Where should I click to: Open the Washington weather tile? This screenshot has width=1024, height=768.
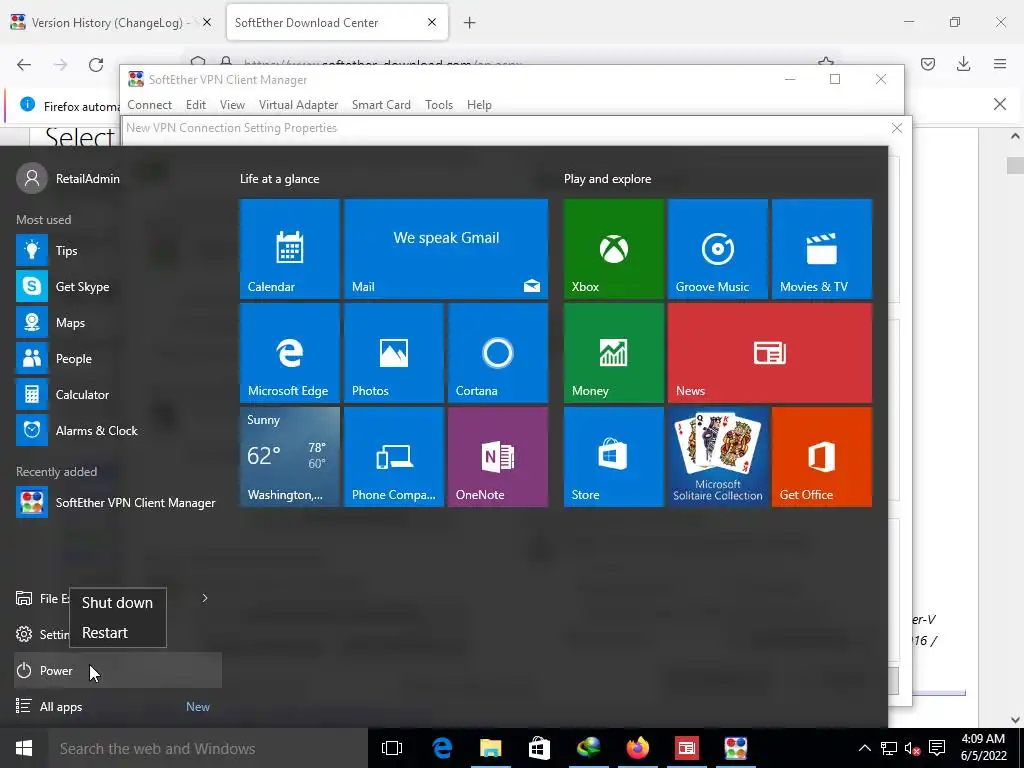tap(289, 456)
